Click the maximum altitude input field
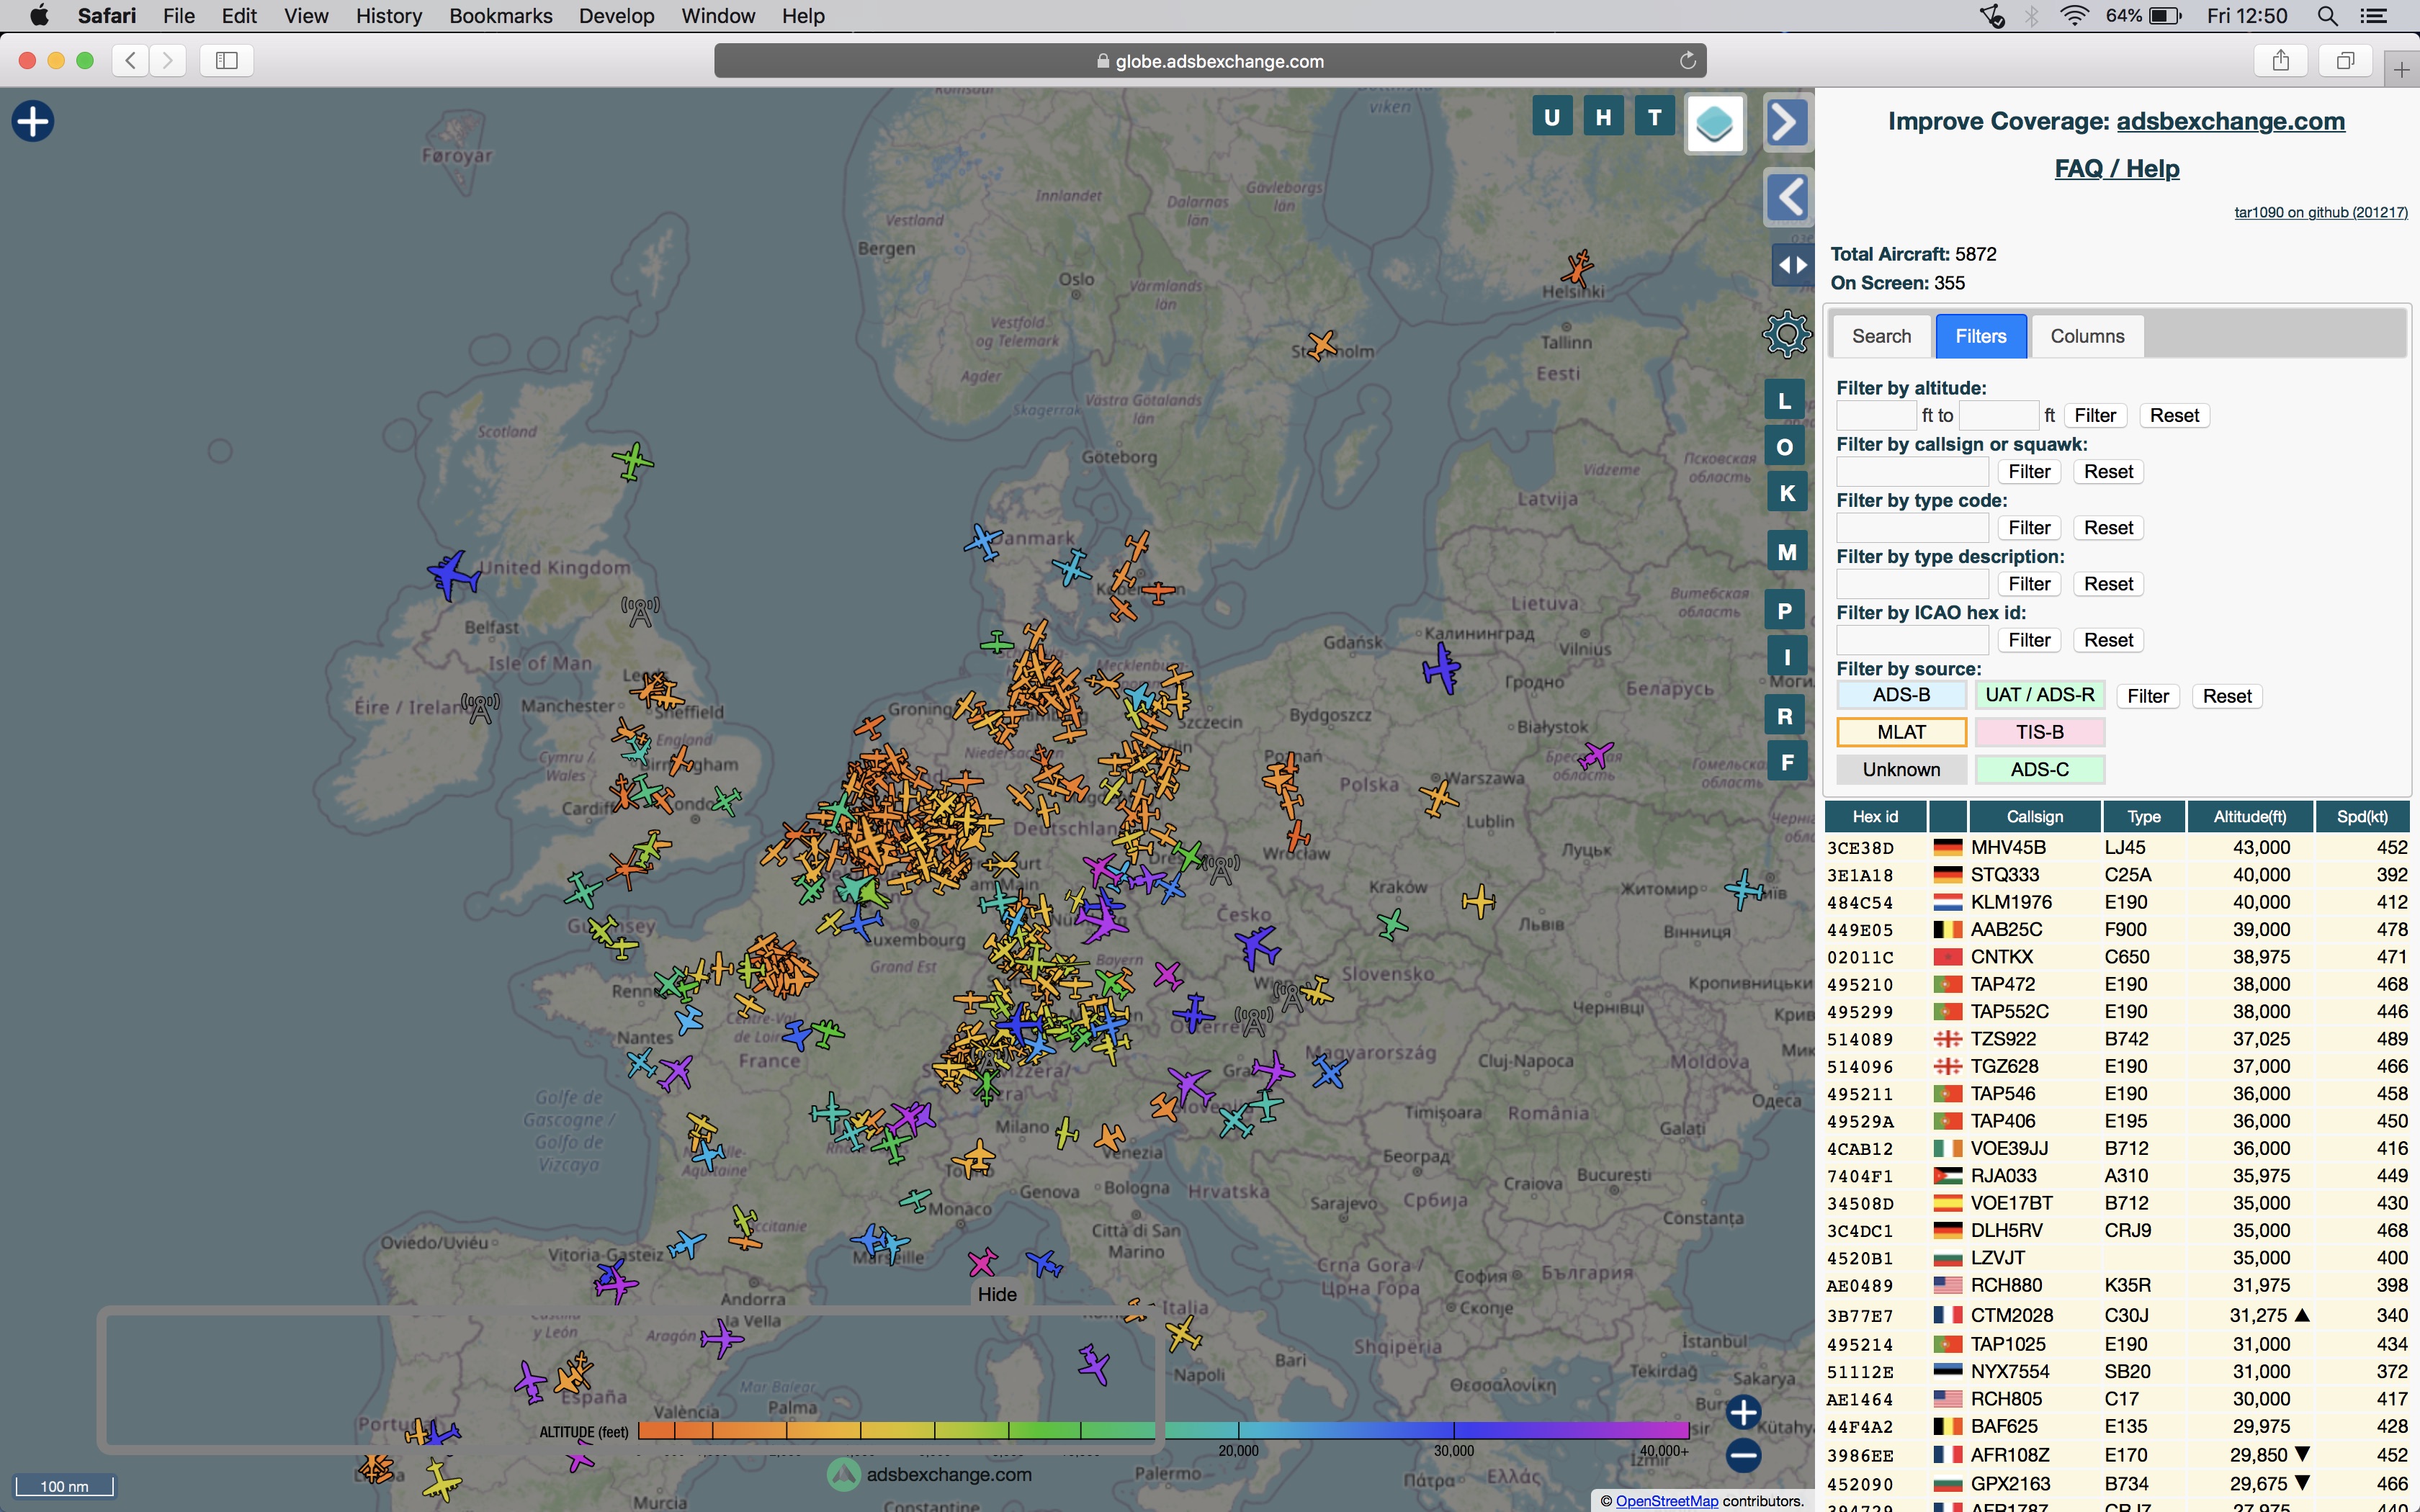 tap(1998, 415)
